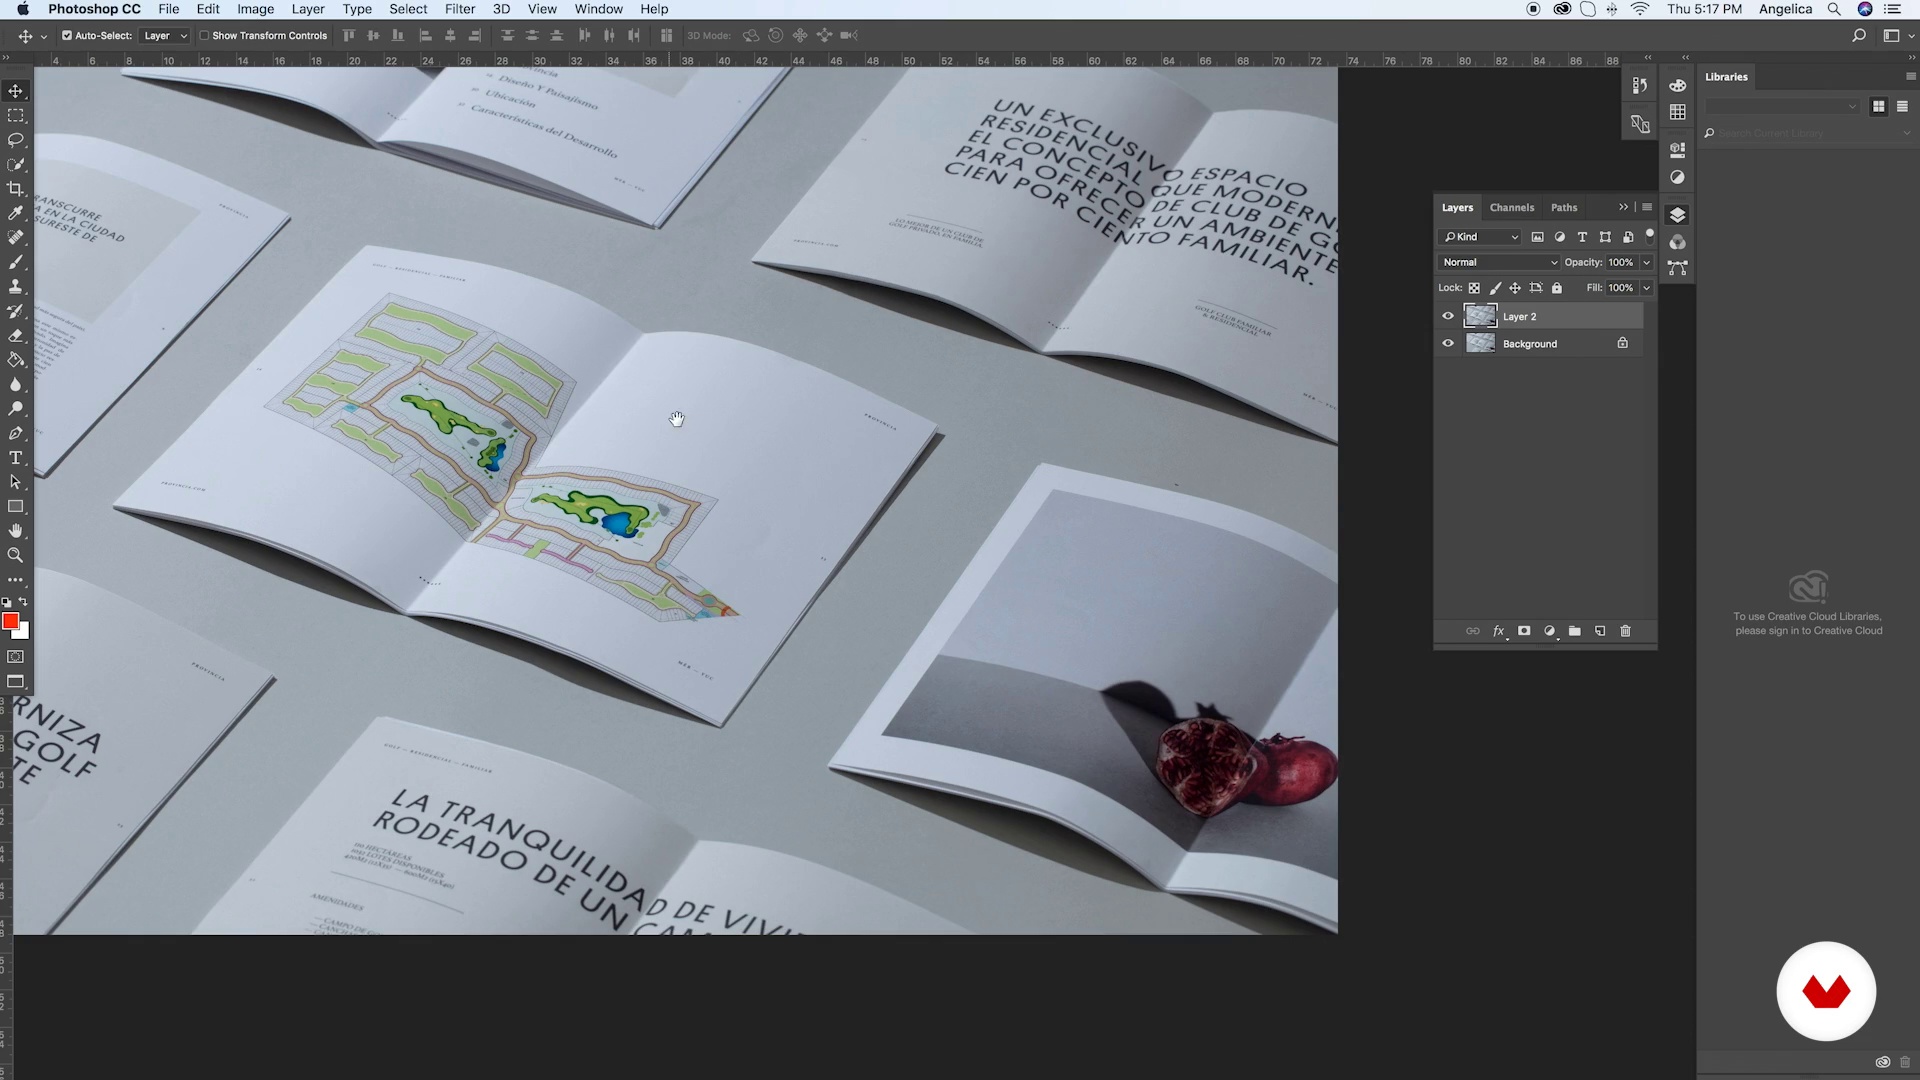This screenshot has height=1080, width=1920.
Task: Open the Add layer style fx menu
Action: click(x=1498, y=631)
